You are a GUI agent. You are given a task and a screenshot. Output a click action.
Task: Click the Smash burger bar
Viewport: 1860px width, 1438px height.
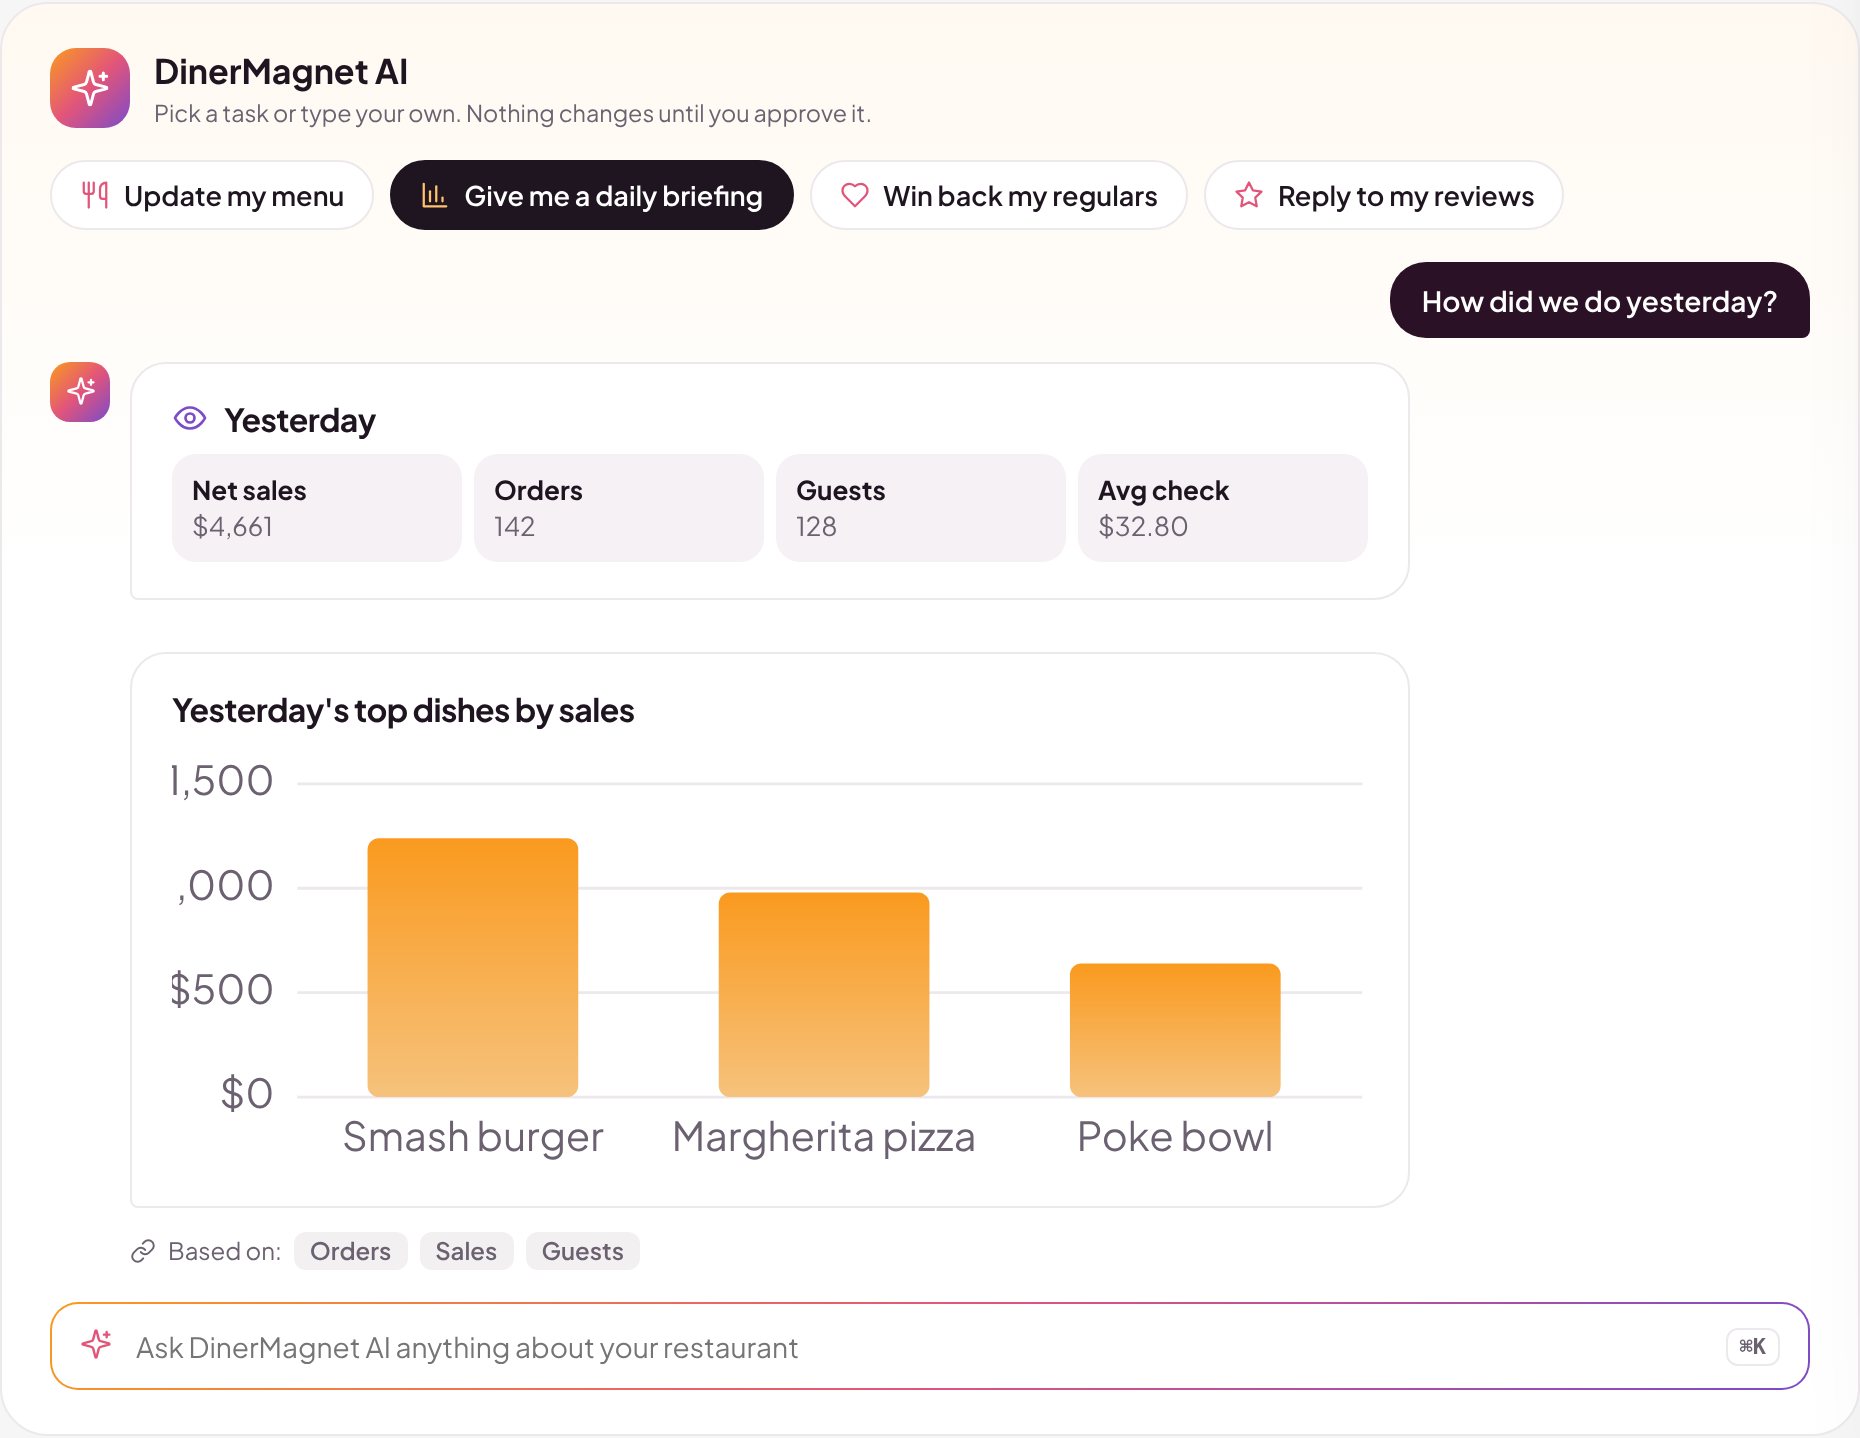point(473,967)
